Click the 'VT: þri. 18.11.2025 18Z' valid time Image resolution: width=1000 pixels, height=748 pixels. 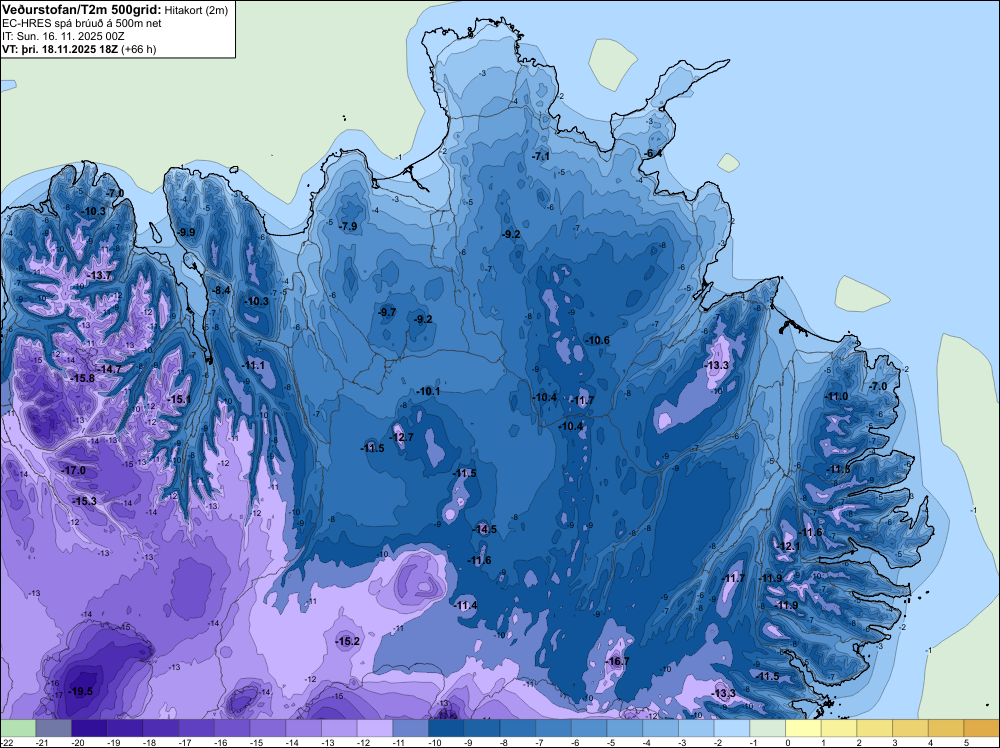[60, 49]
